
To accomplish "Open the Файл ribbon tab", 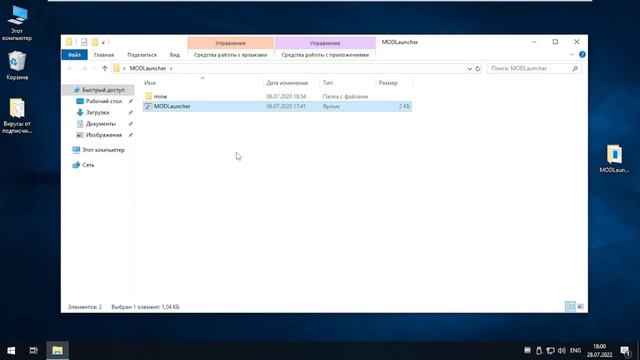I will coord(74,55).
